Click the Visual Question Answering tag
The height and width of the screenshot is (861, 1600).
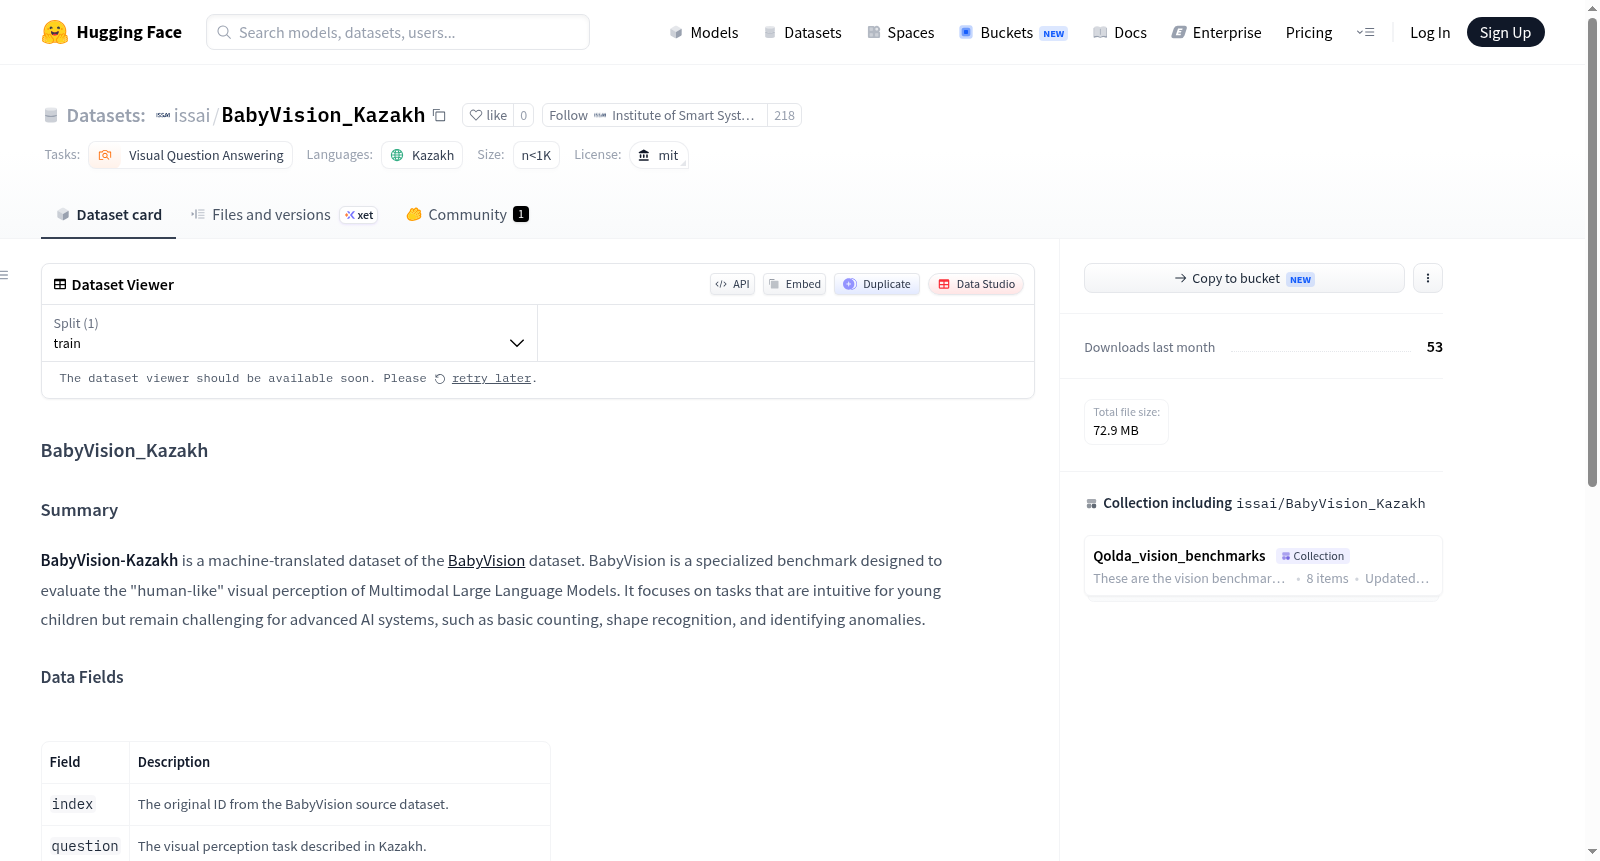click(191, 155)
